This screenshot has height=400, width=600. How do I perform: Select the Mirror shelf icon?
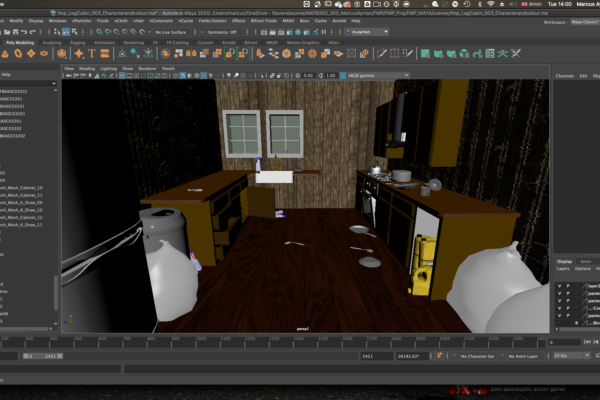click(191, 54)
